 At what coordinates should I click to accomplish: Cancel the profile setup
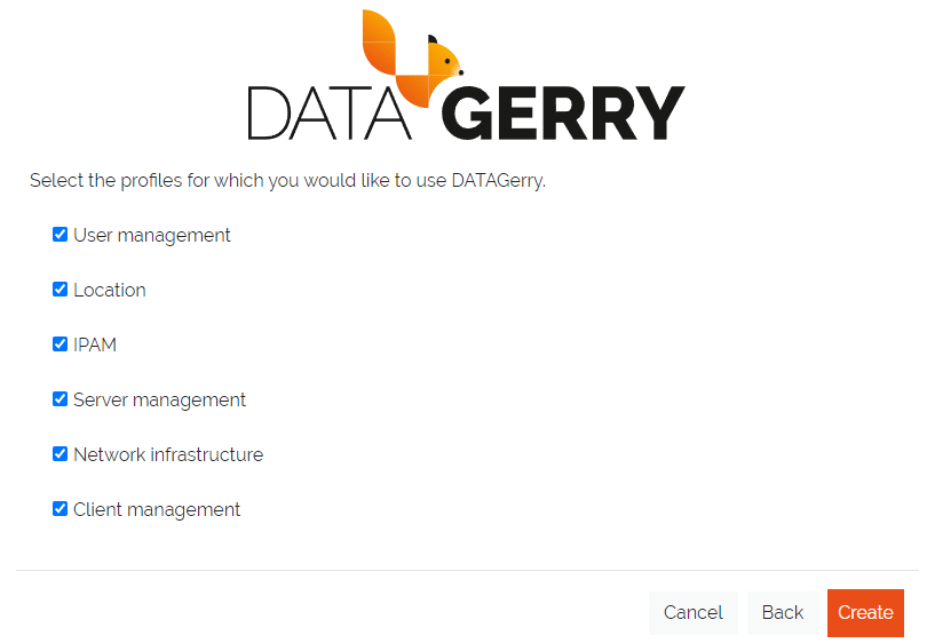[x=693, y=612]
